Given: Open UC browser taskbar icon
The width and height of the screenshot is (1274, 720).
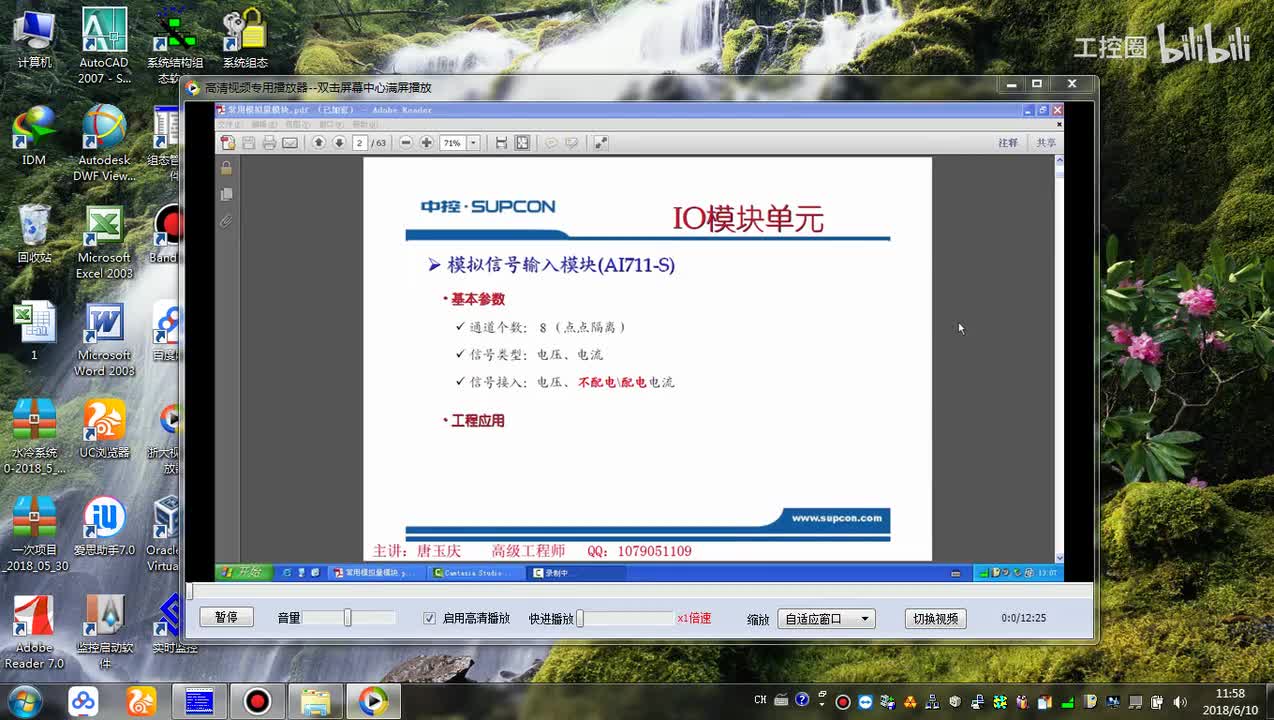Looking at the screenshot, I should click(x=141, y=701).
